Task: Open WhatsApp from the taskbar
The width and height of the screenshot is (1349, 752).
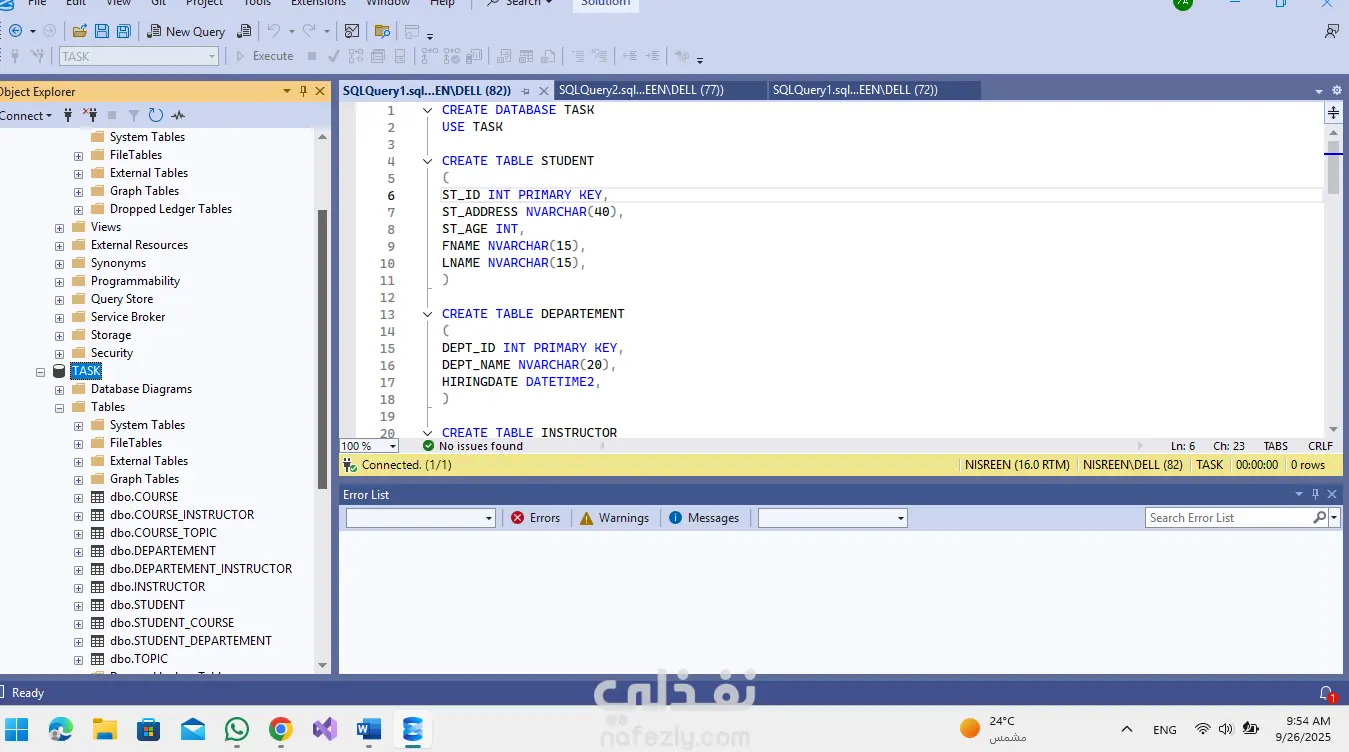Action: click(237, 729)
